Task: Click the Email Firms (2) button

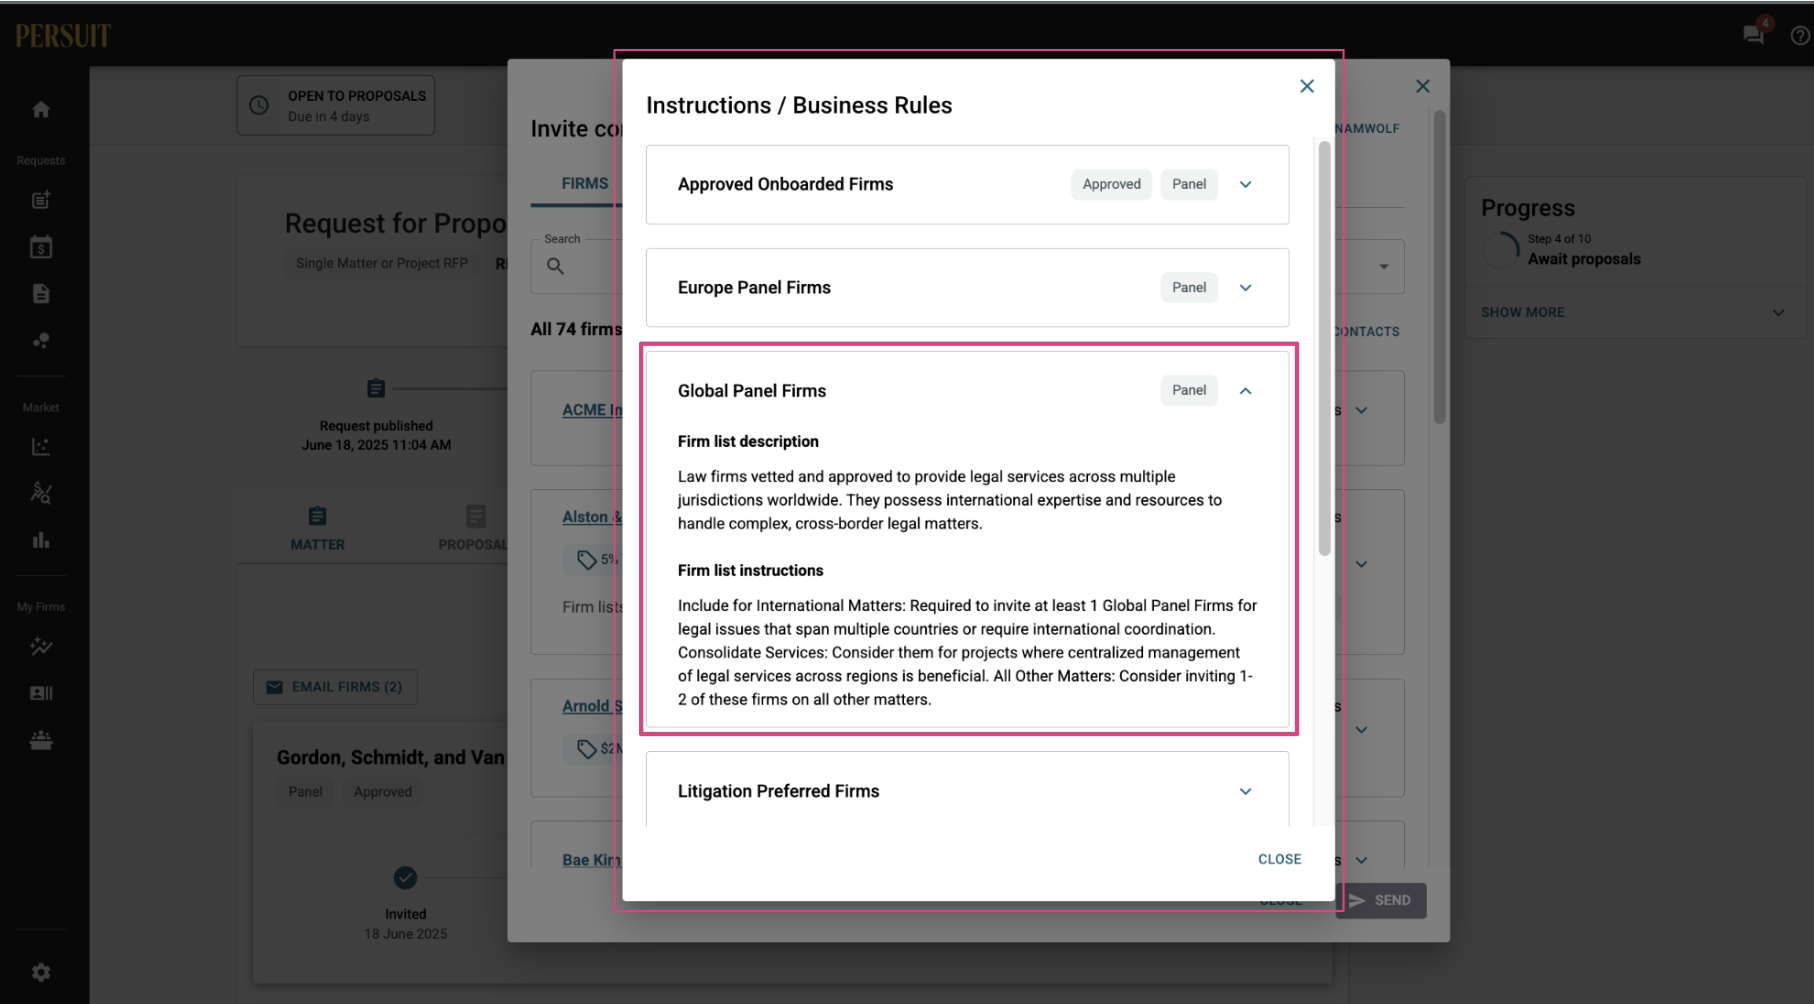Action: click(x=335, y=687)
